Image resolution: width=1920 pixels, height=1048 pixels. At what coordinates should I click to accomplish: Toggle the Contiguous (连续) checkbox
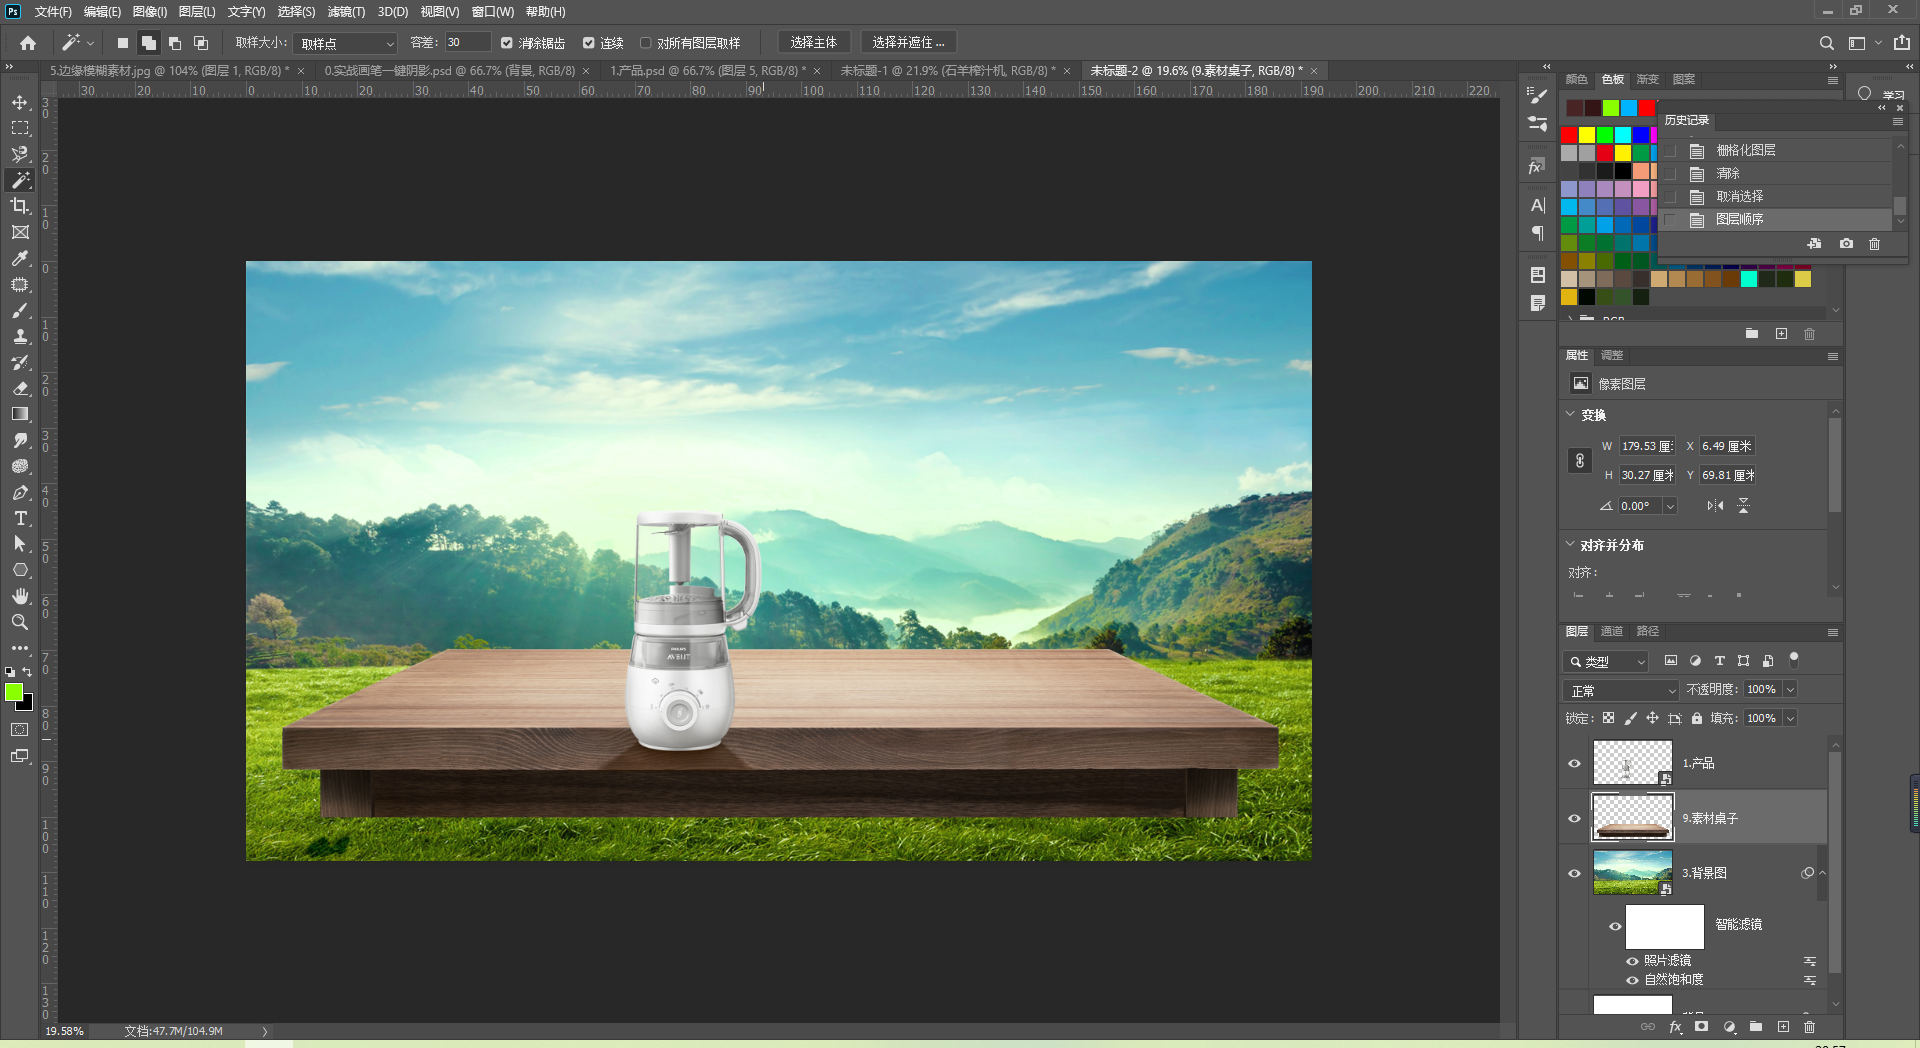tap(589, 43)
